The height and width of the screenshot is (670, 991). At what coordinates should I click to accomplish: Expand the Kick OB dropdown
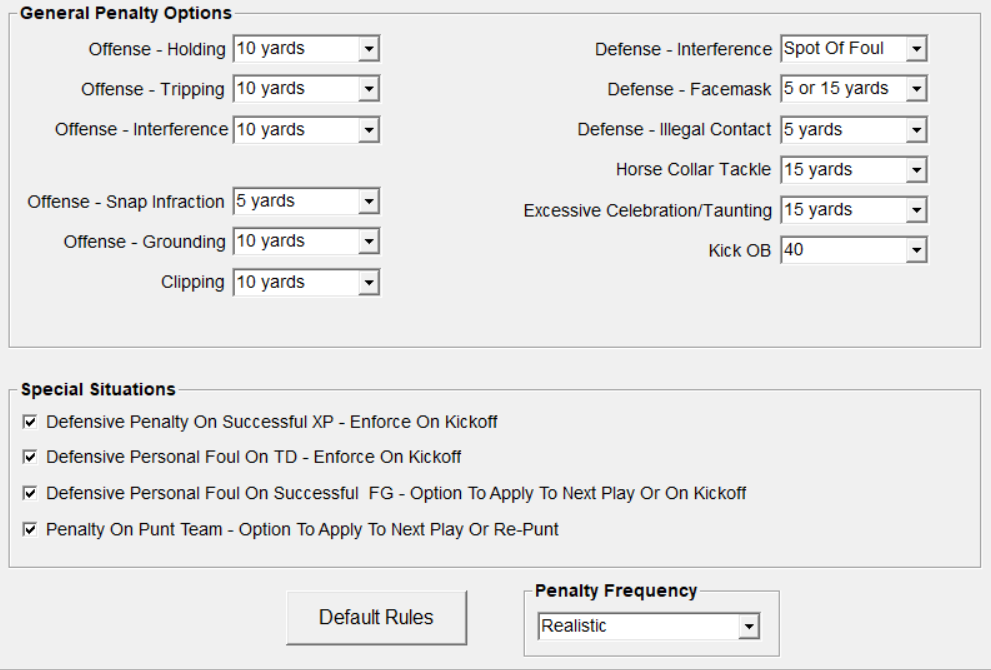(916, 250)
